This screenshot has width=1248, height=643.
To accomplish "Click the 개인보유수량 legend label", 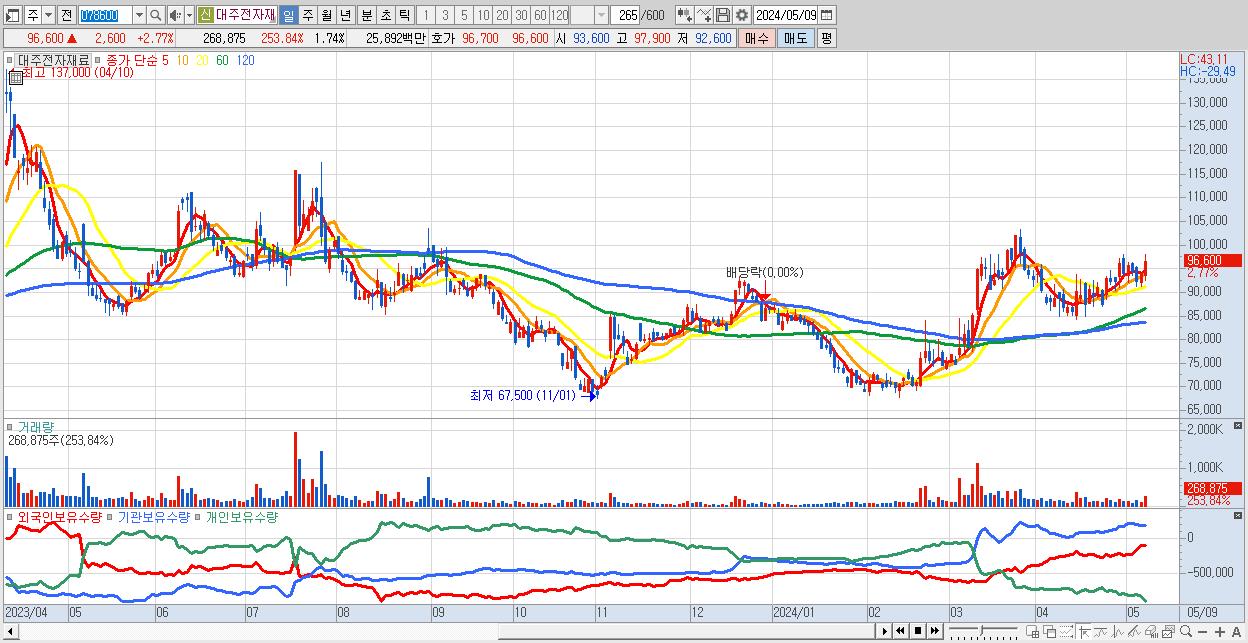I will pos(241,517).
